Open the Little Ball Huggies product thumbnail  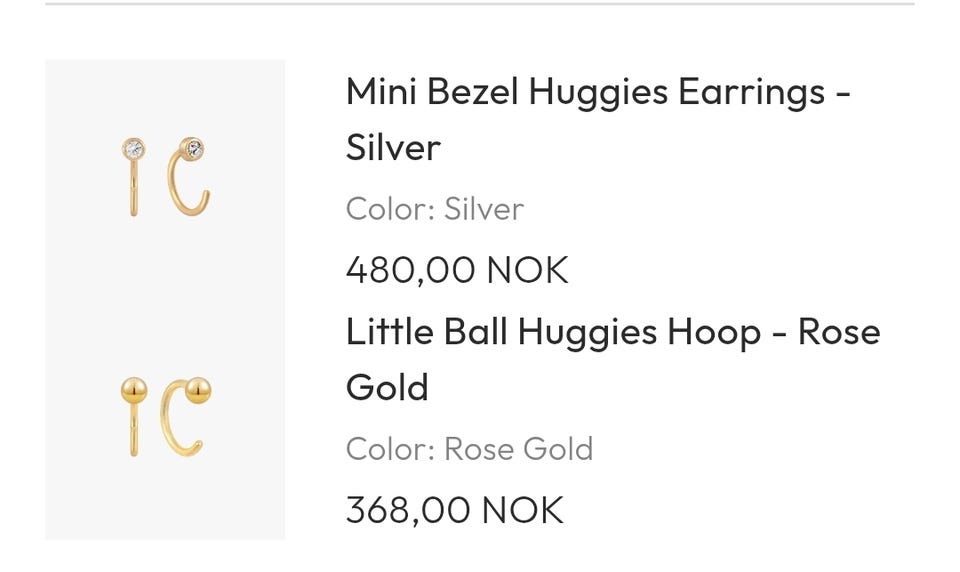(165, 417)
